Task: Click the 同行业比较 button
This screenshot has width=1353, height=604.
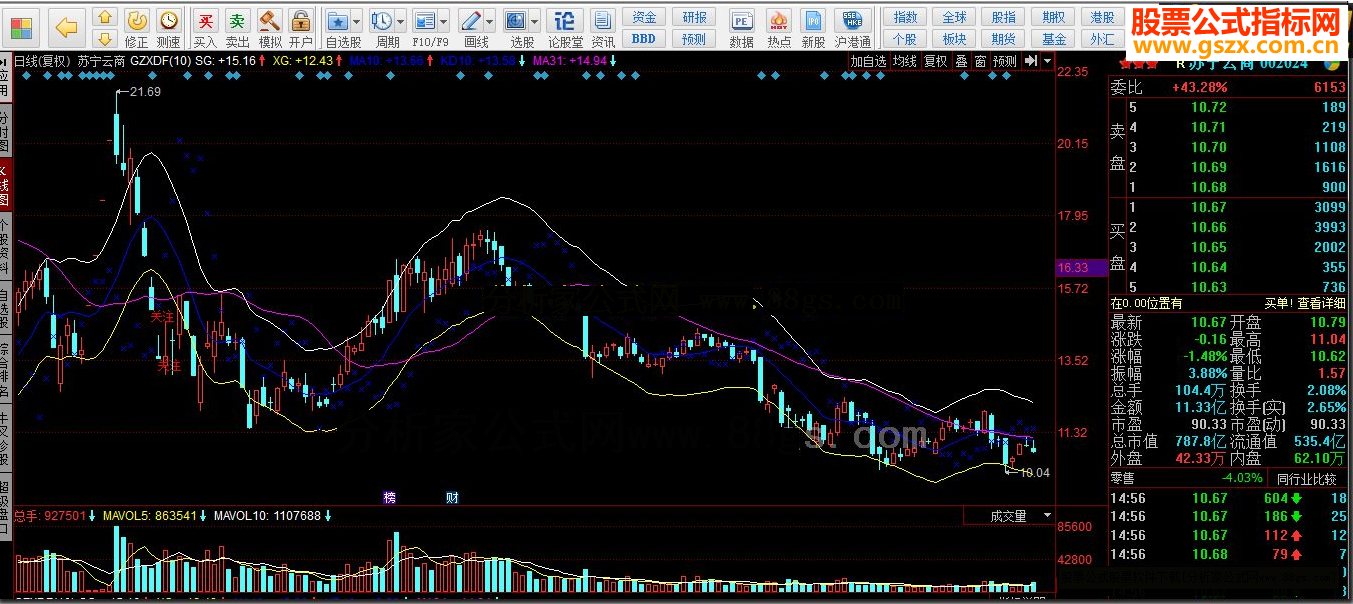Action: click(1306, 478)
